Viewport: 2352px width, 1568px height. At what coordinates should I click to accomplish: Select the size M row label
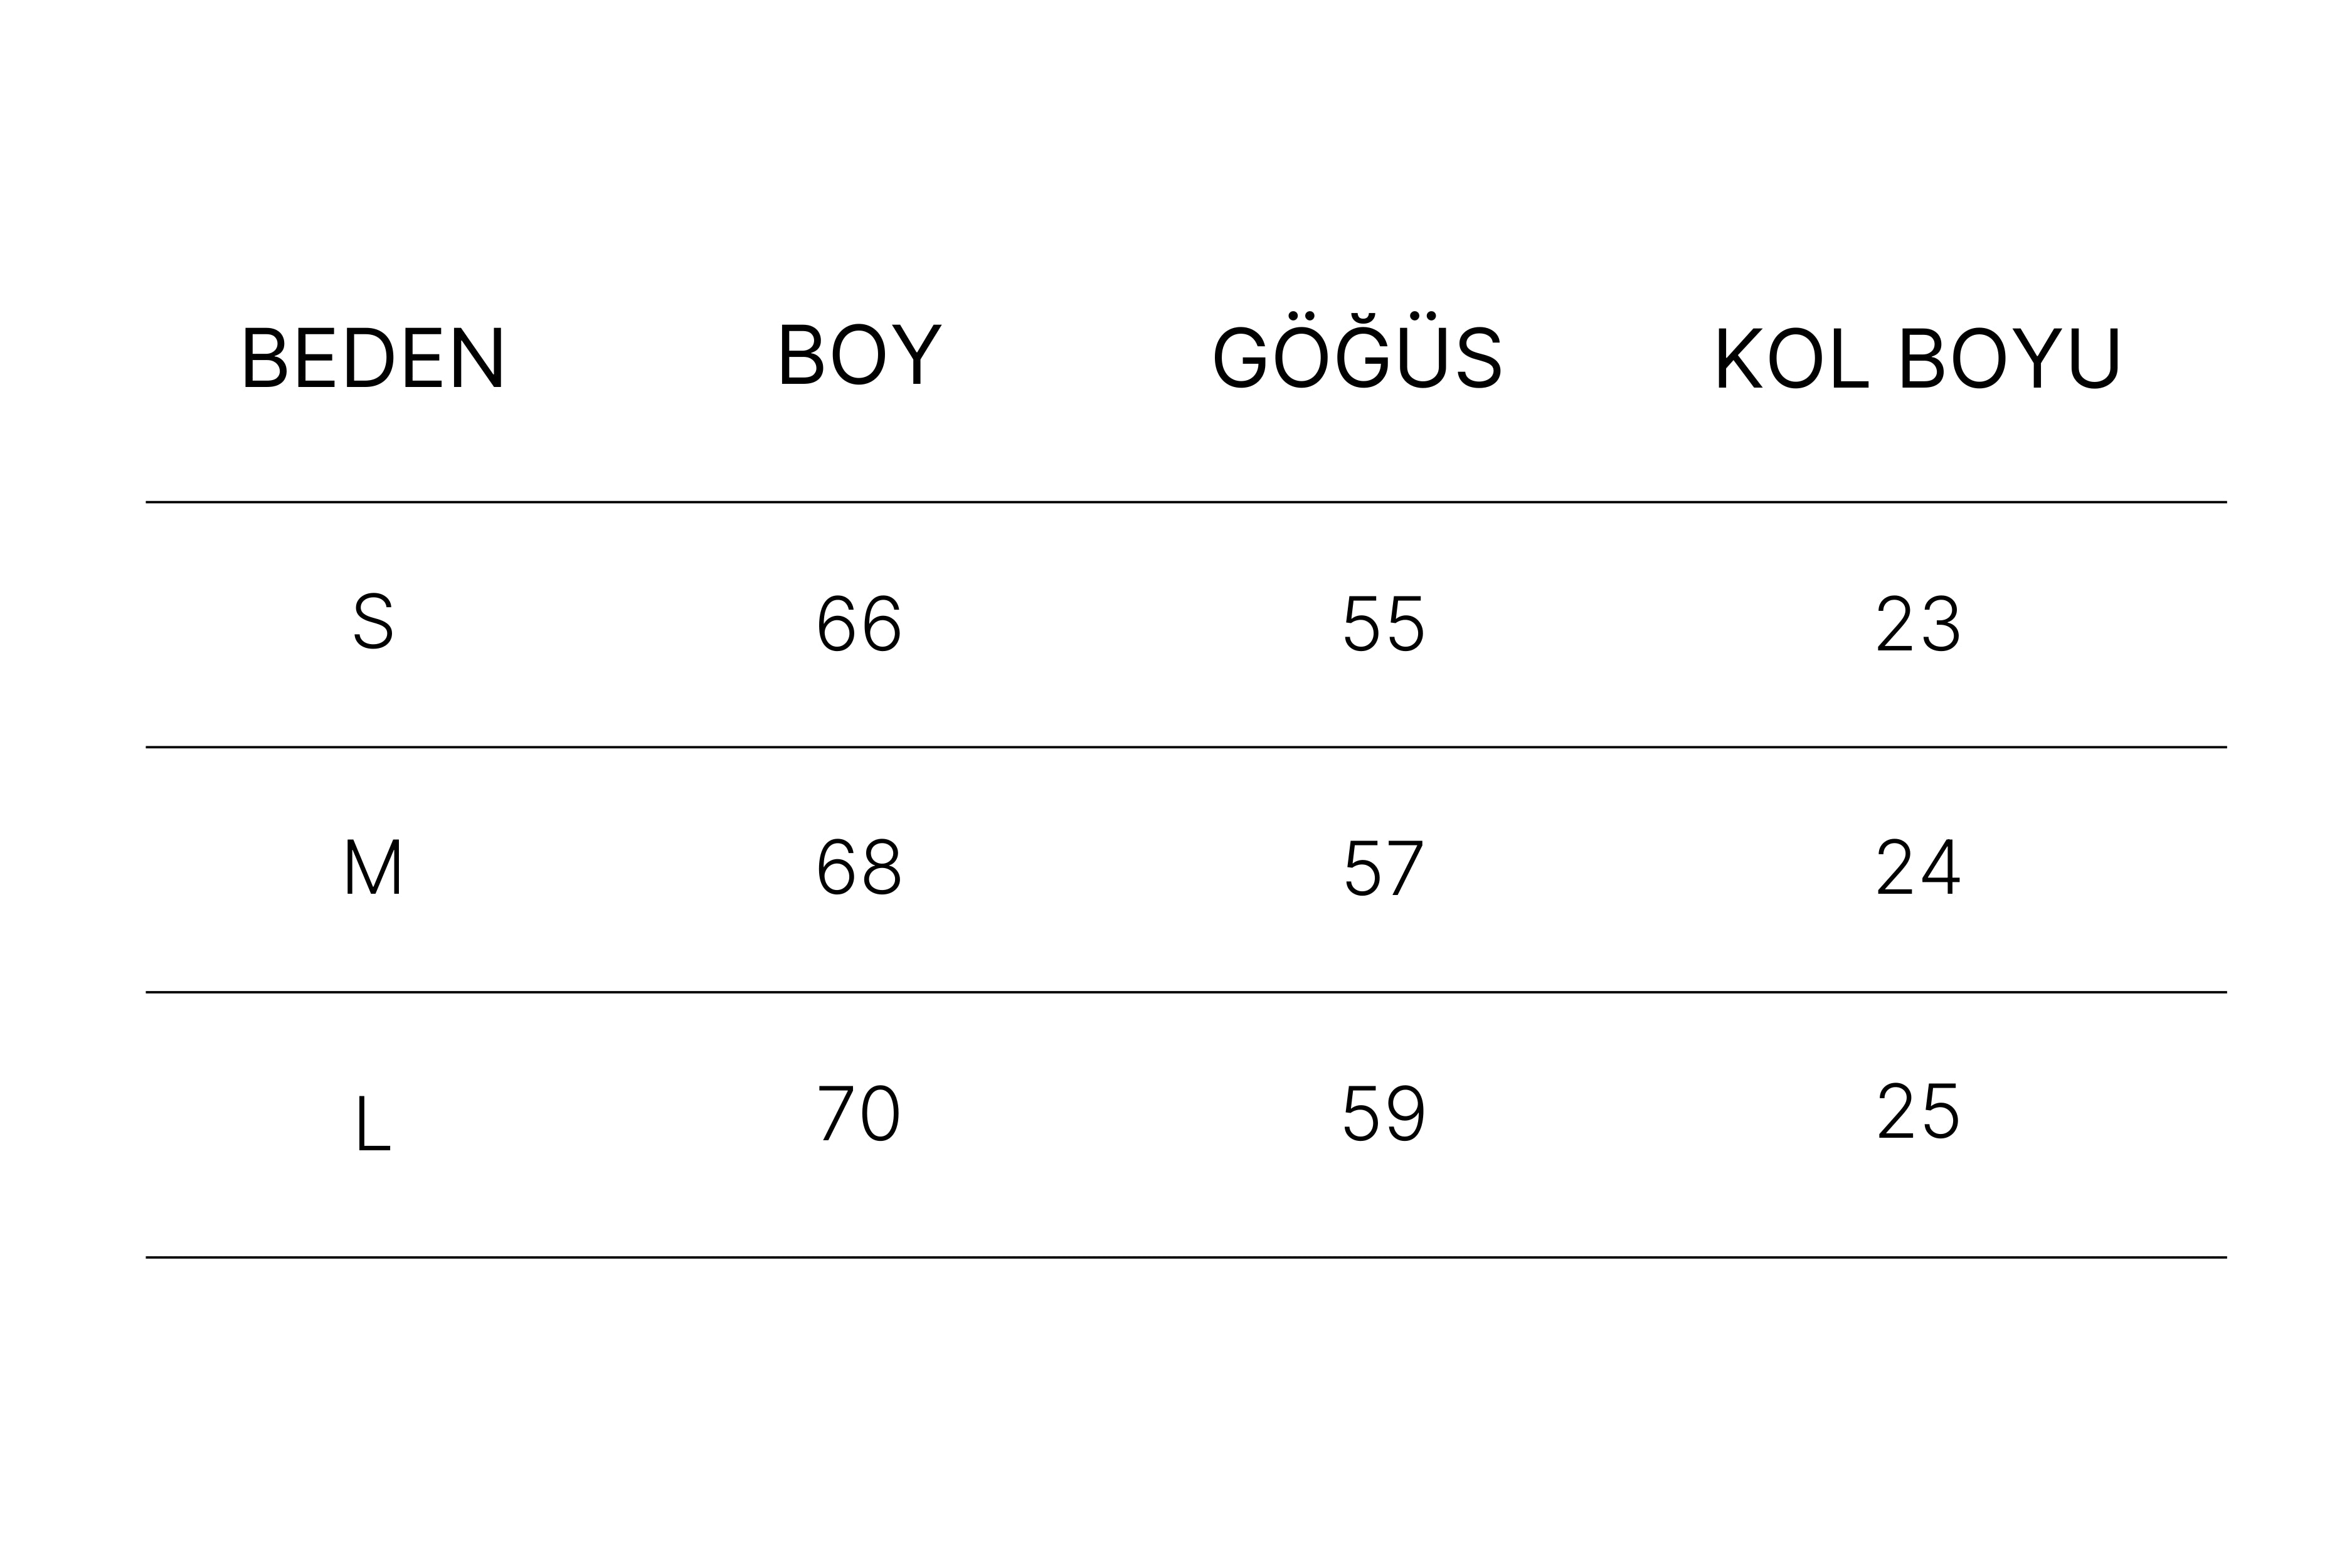tap(373, 866)
